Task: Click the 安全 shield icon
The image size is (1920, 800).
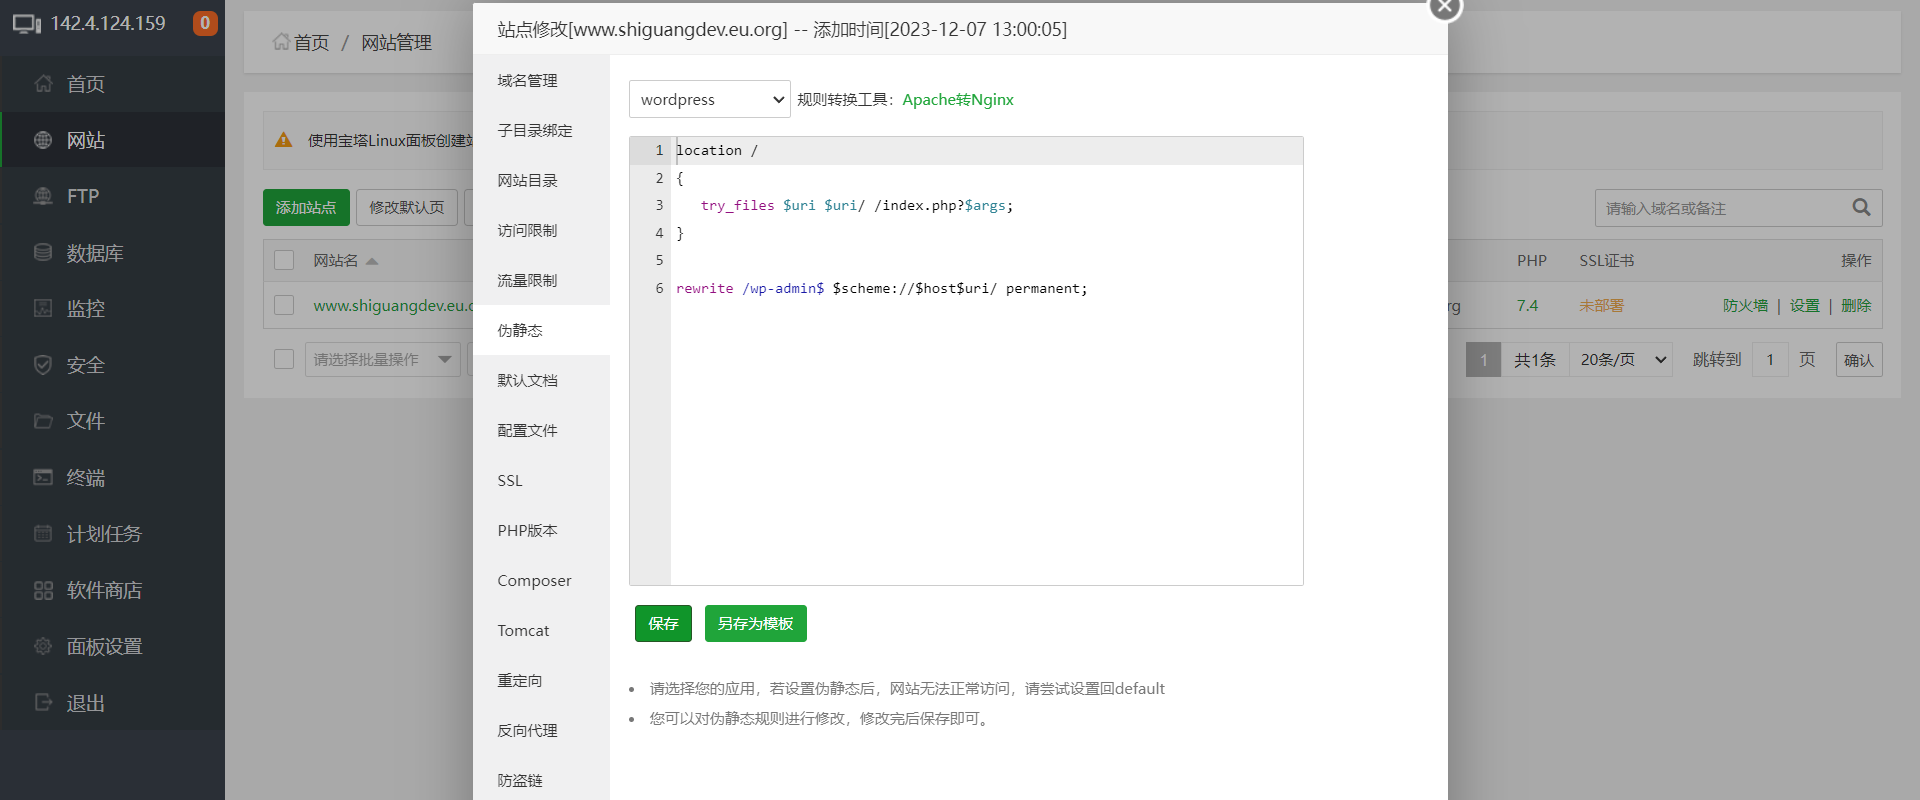Action: tap(43, 365)
